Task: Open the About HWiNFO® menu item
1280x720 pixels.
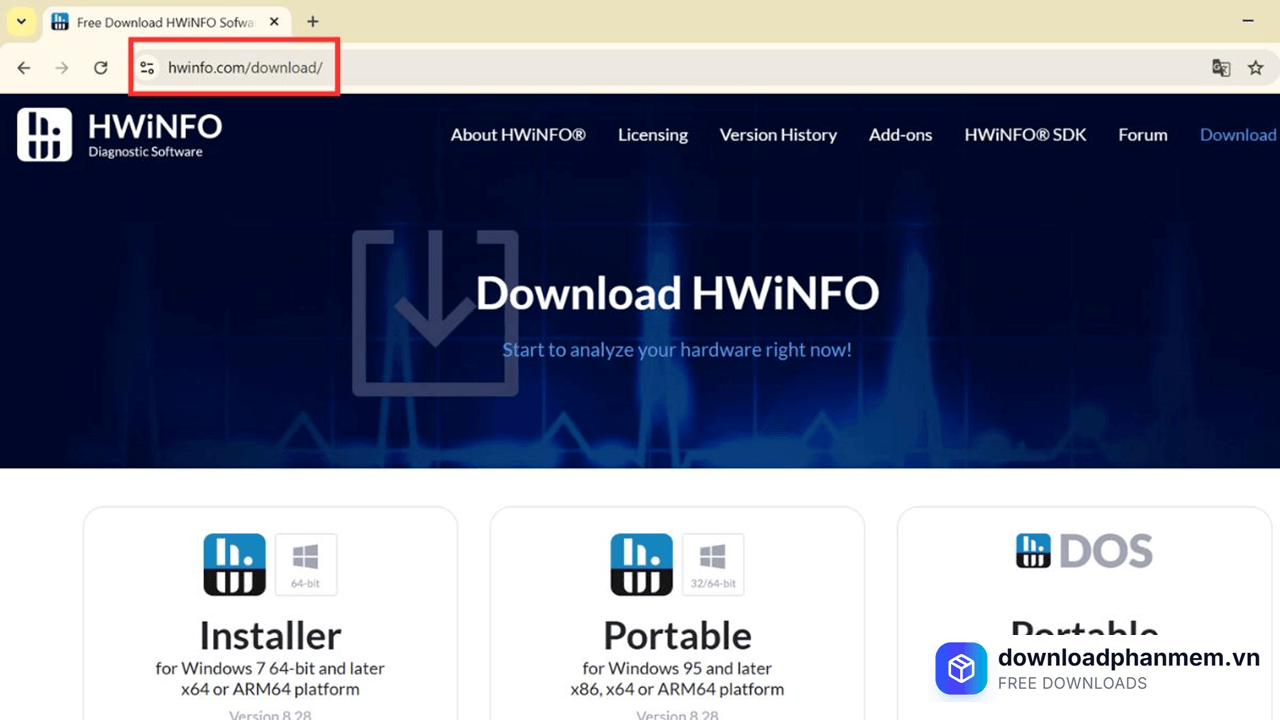Action: (x=518, y=135)
